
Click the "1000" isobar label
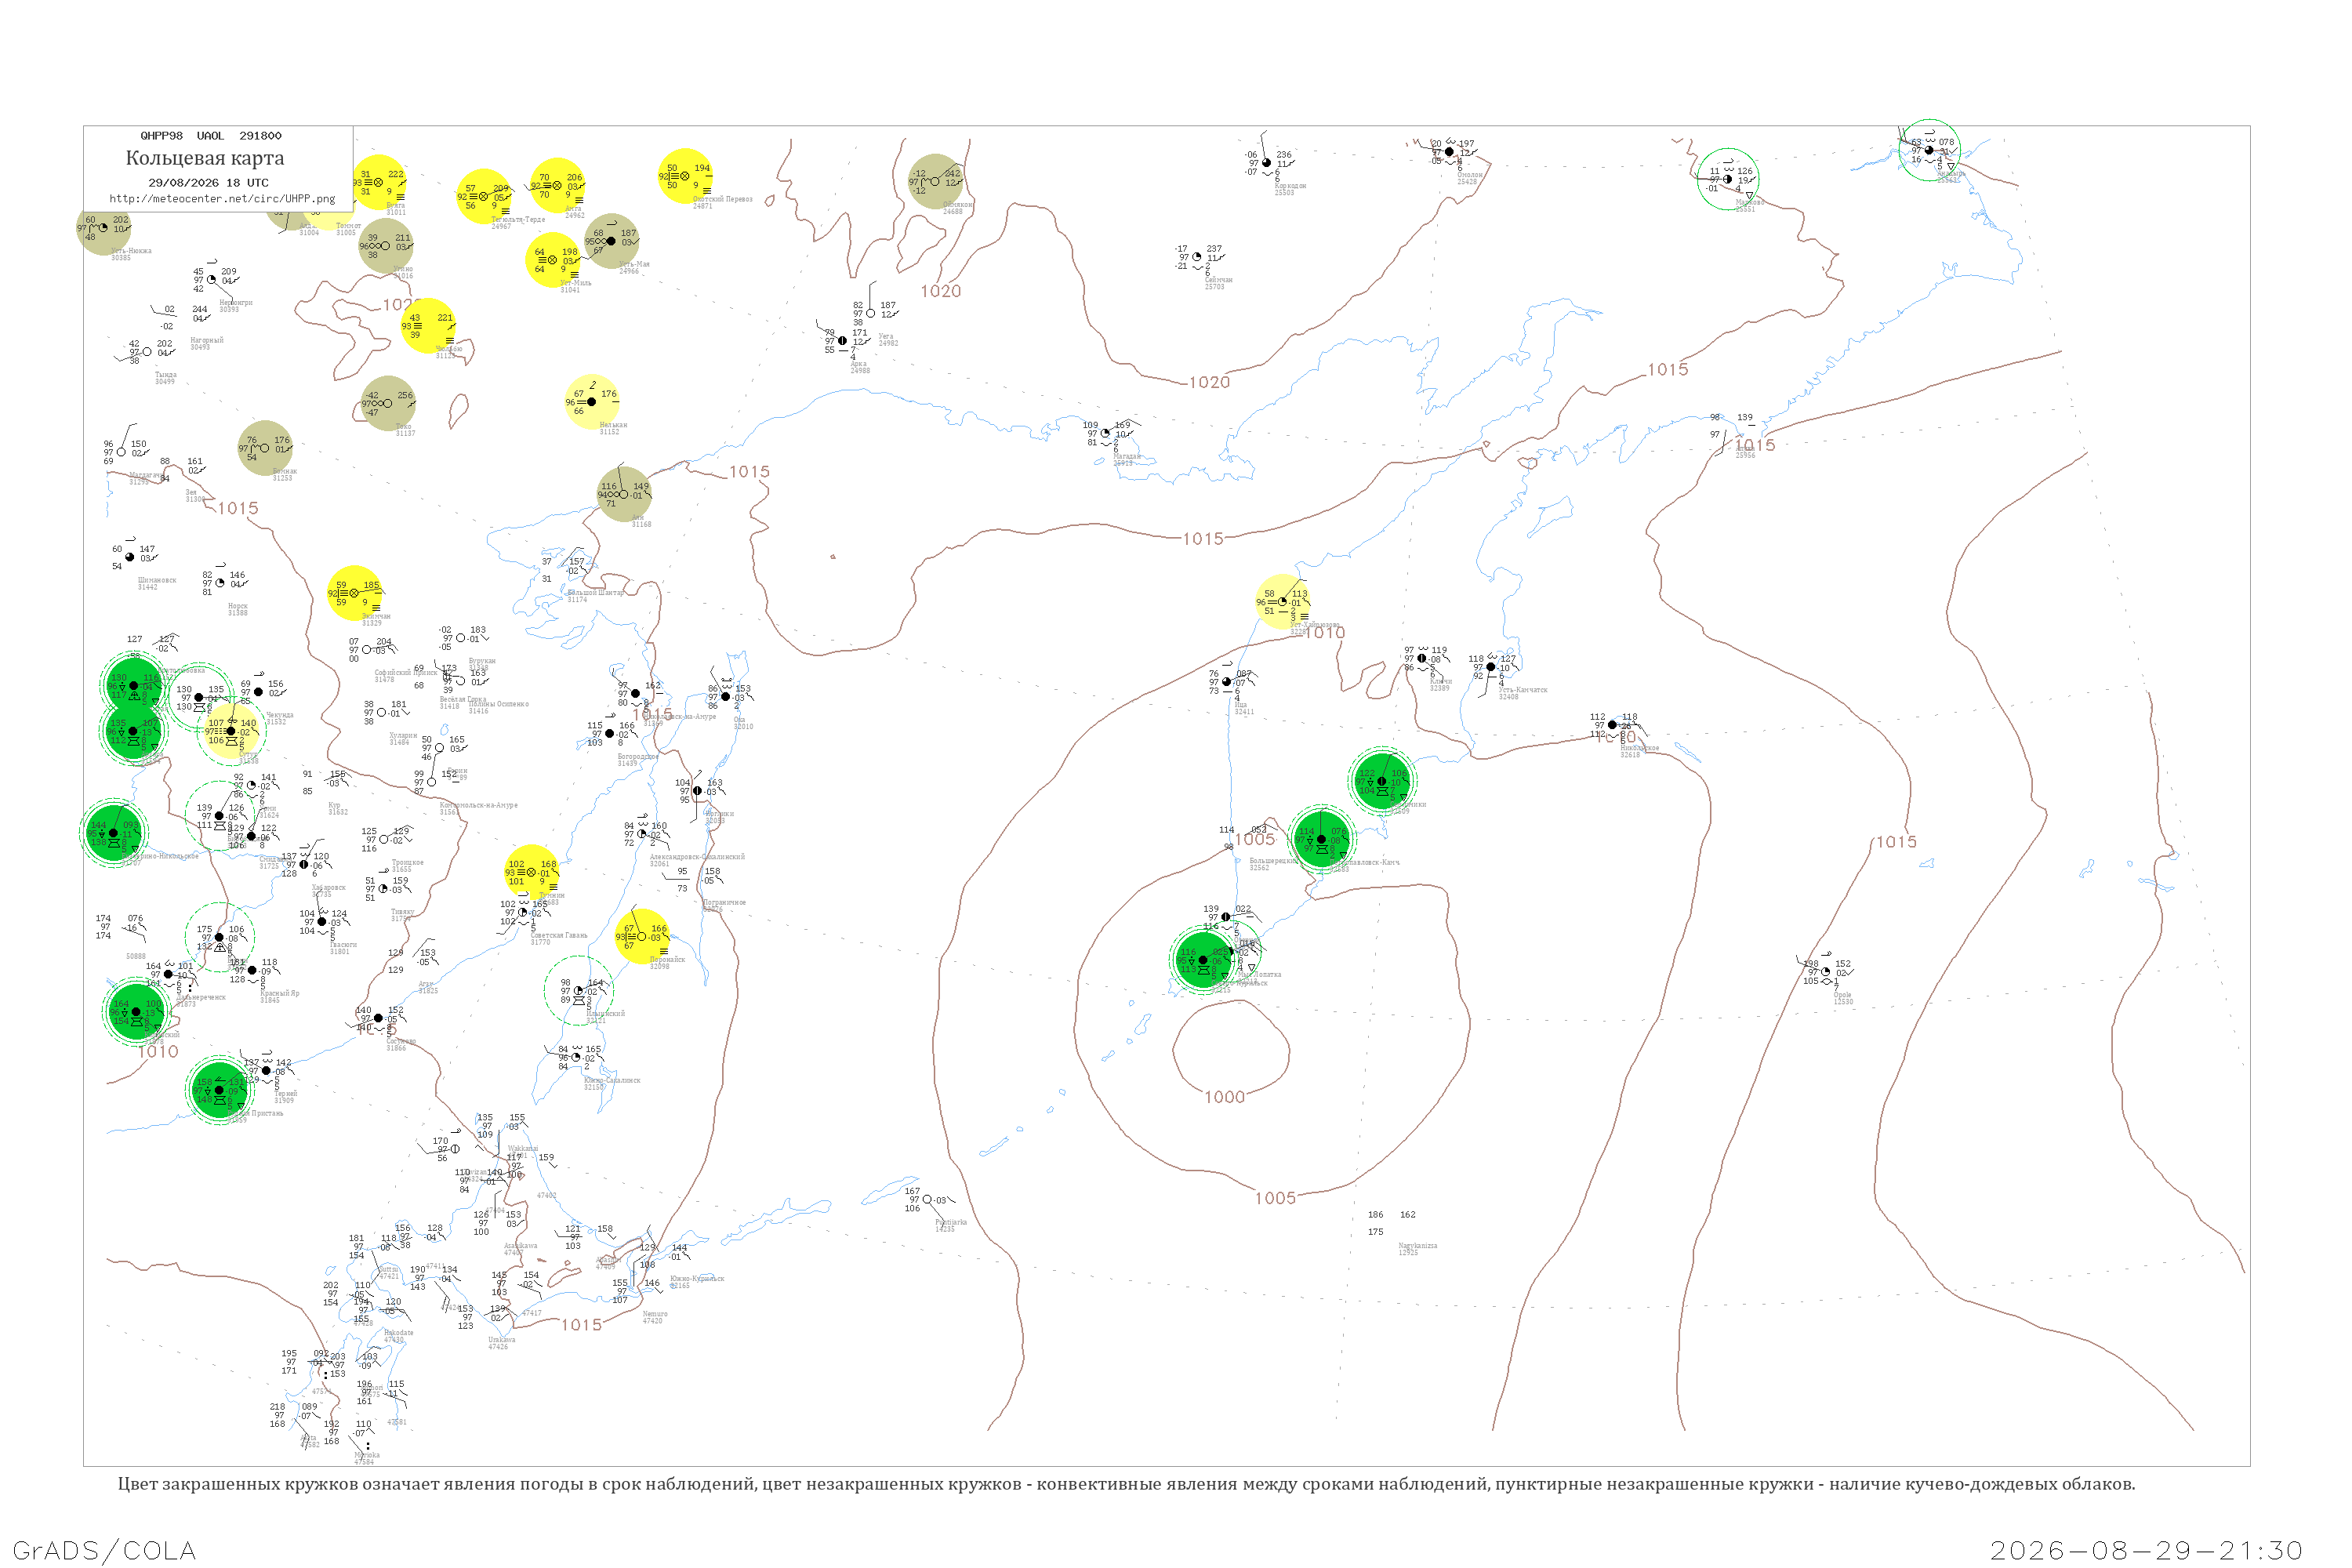click(1224, 1097)
